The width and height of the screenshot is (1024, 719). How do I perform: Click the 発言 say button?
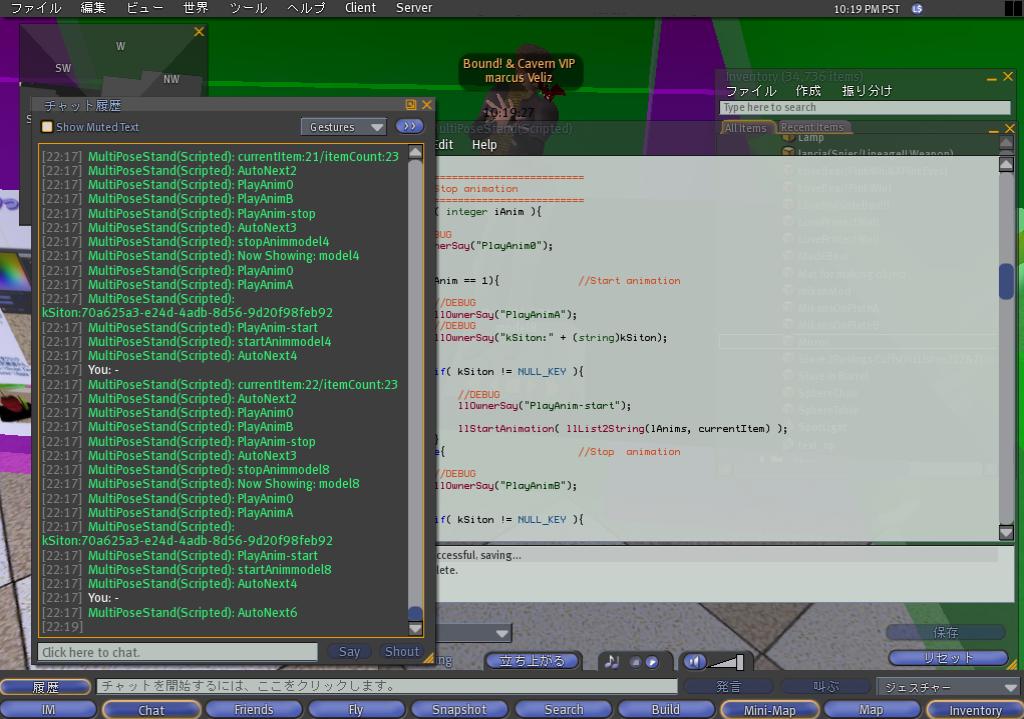728,687
